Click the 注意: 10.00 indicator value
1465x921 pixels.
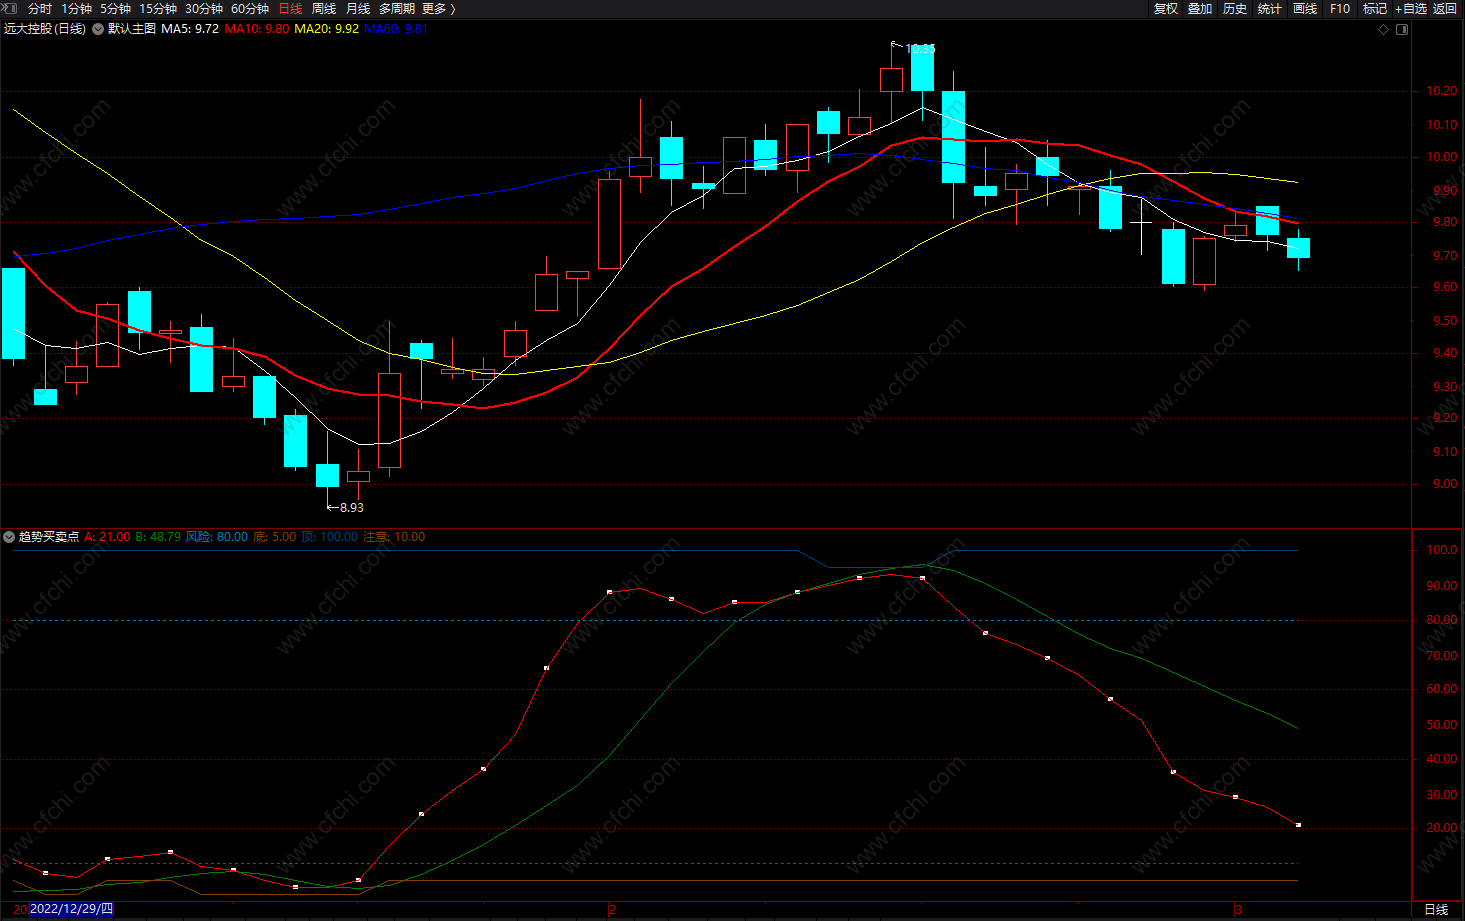point(394,537)
